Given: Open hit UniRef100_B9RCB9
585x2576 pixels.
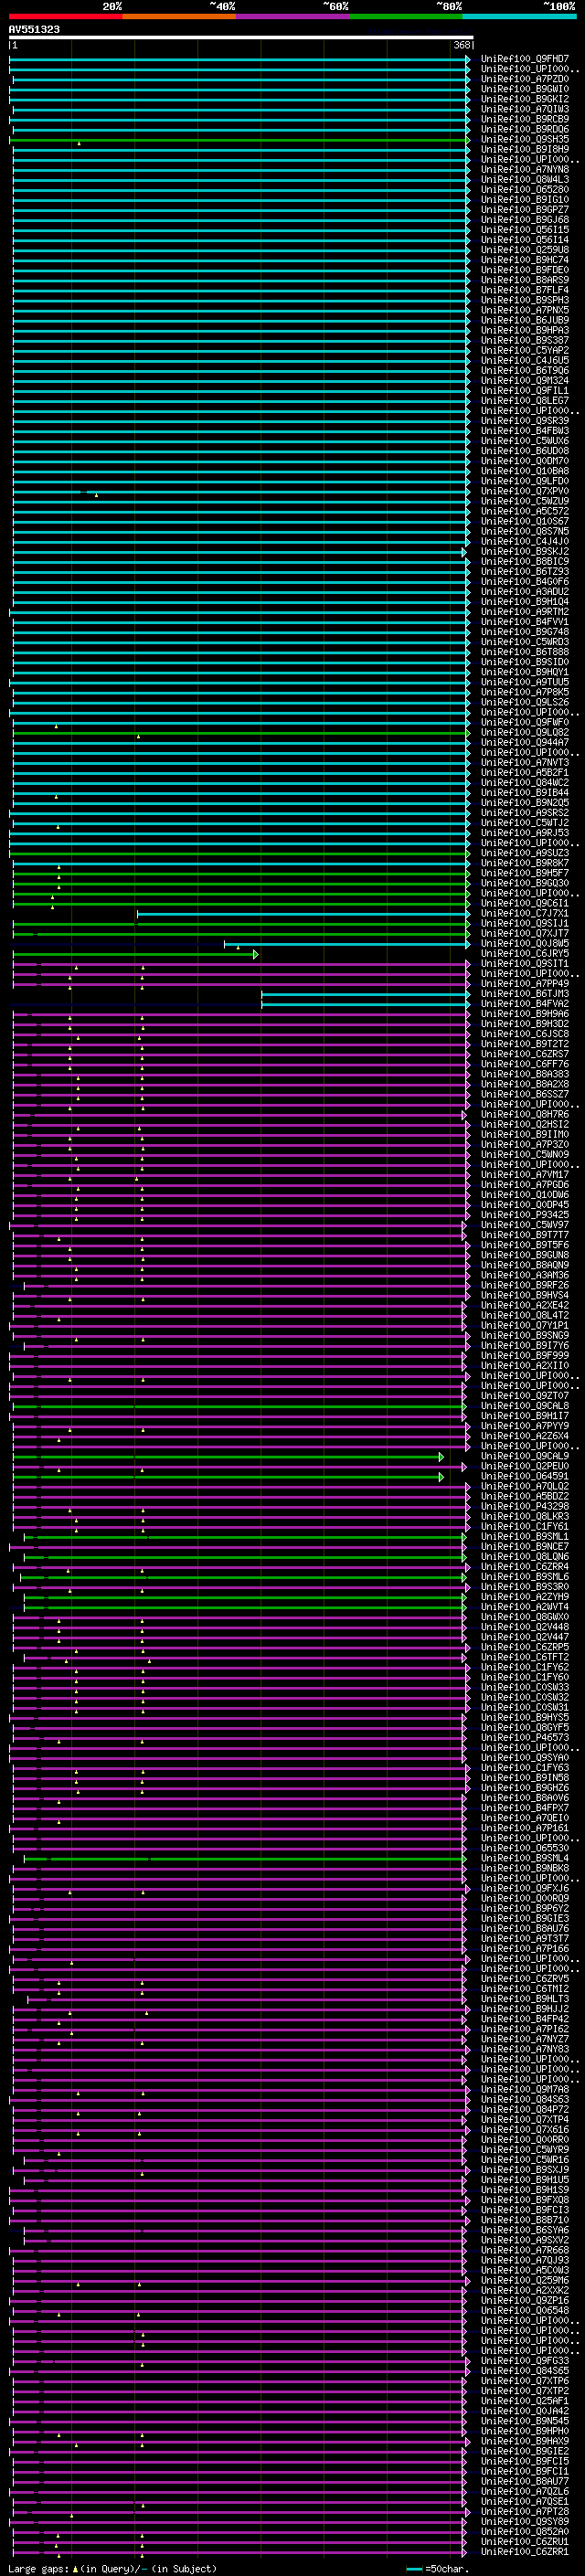Looking at the screenshot, I should [x=525, y=119].
